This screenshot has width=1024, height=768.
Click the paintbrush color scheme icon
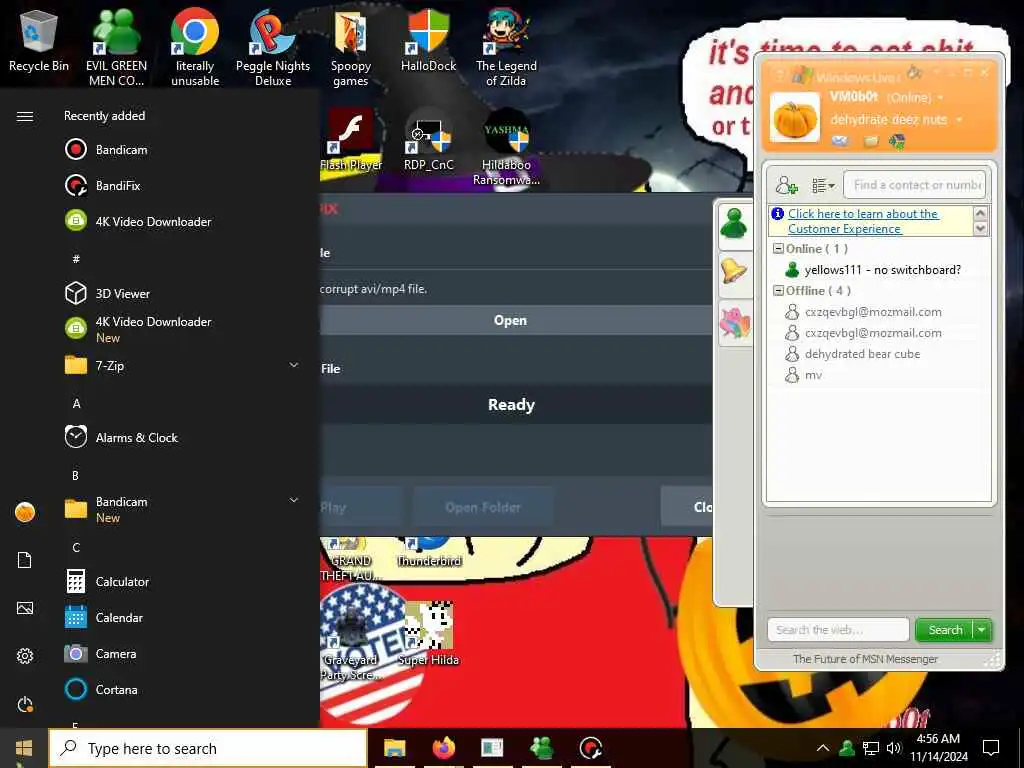click(915, 72)
